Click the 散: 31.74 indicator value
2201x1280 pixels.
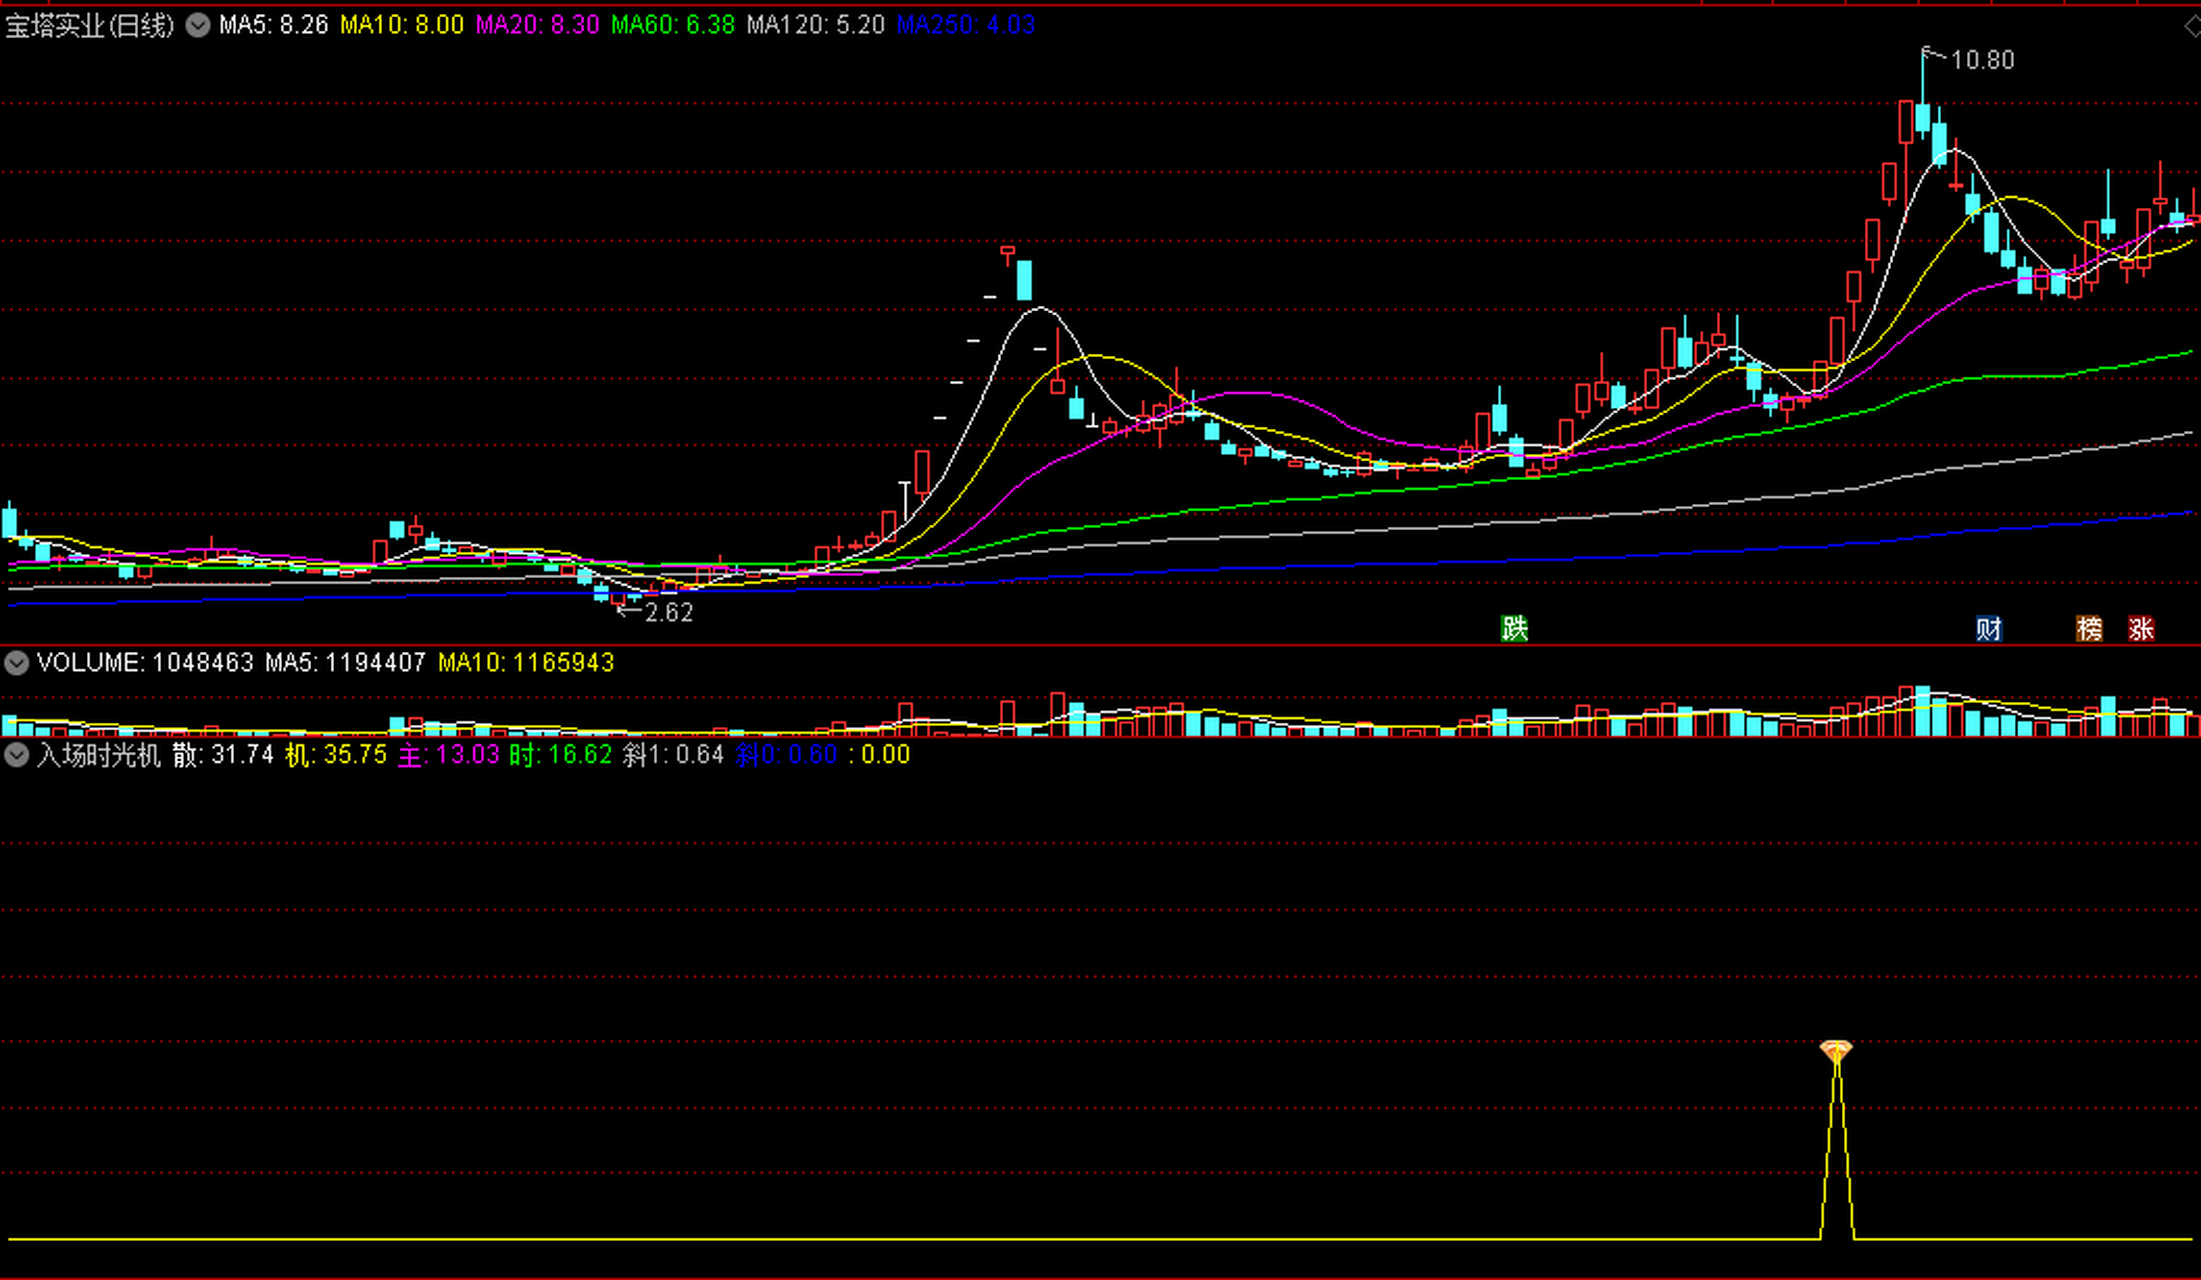(x=223, y=754)
